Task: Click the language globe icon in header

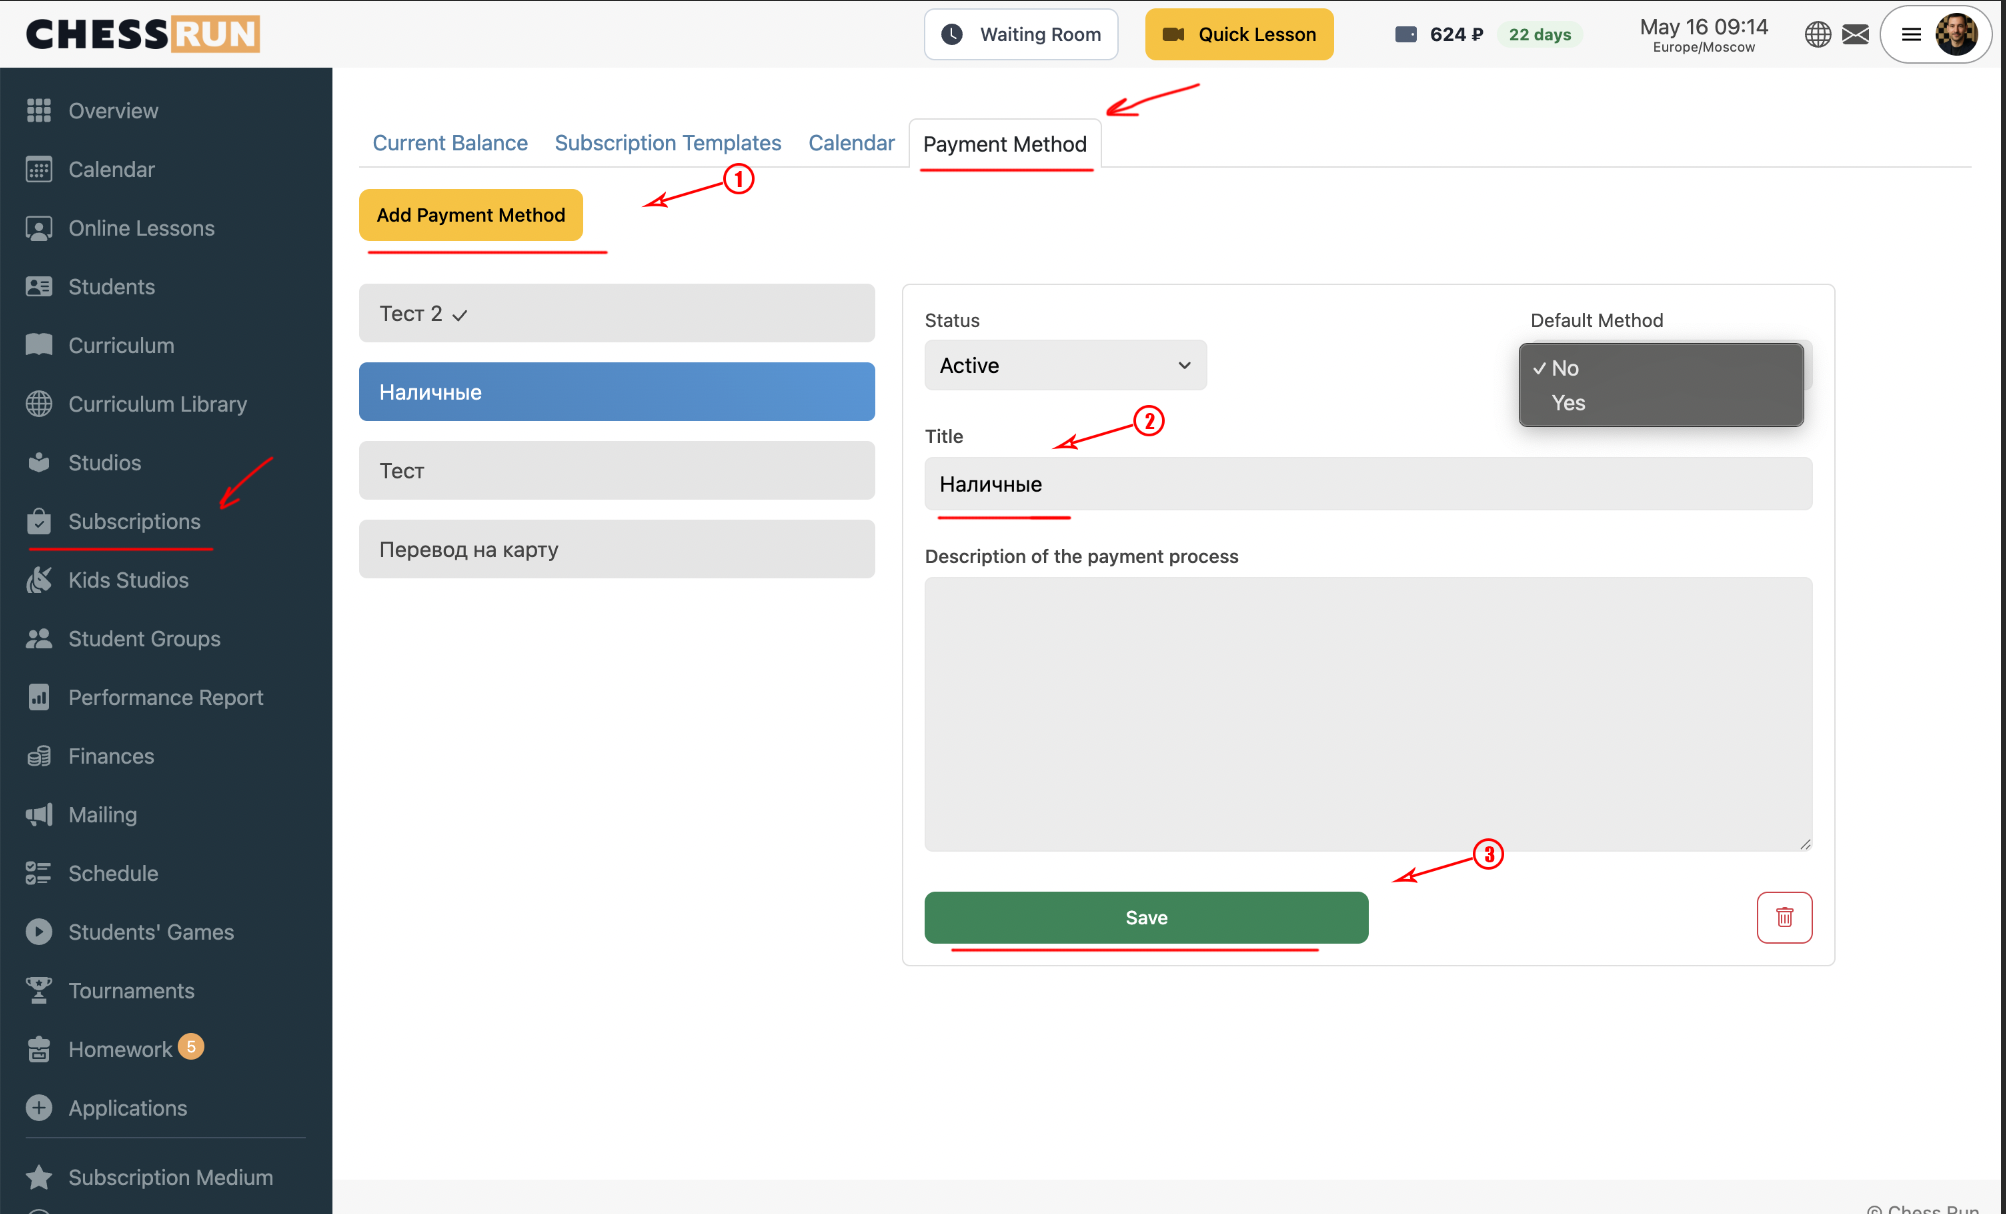Action: [1818, 35]
